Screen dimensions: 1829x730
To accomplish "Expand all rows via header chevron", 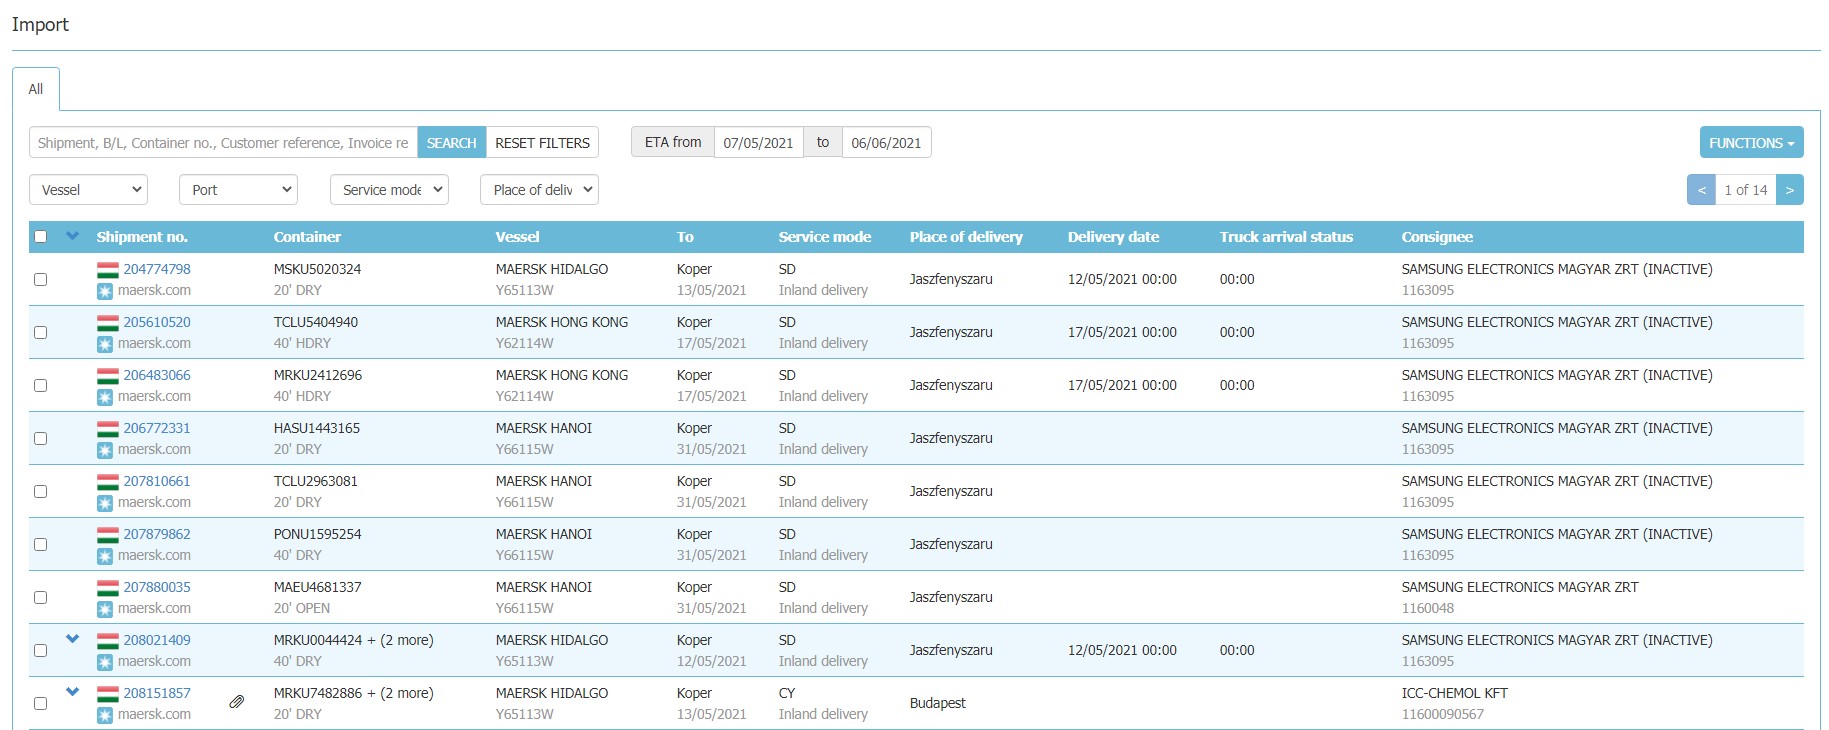I will click(x=72, y=236).
